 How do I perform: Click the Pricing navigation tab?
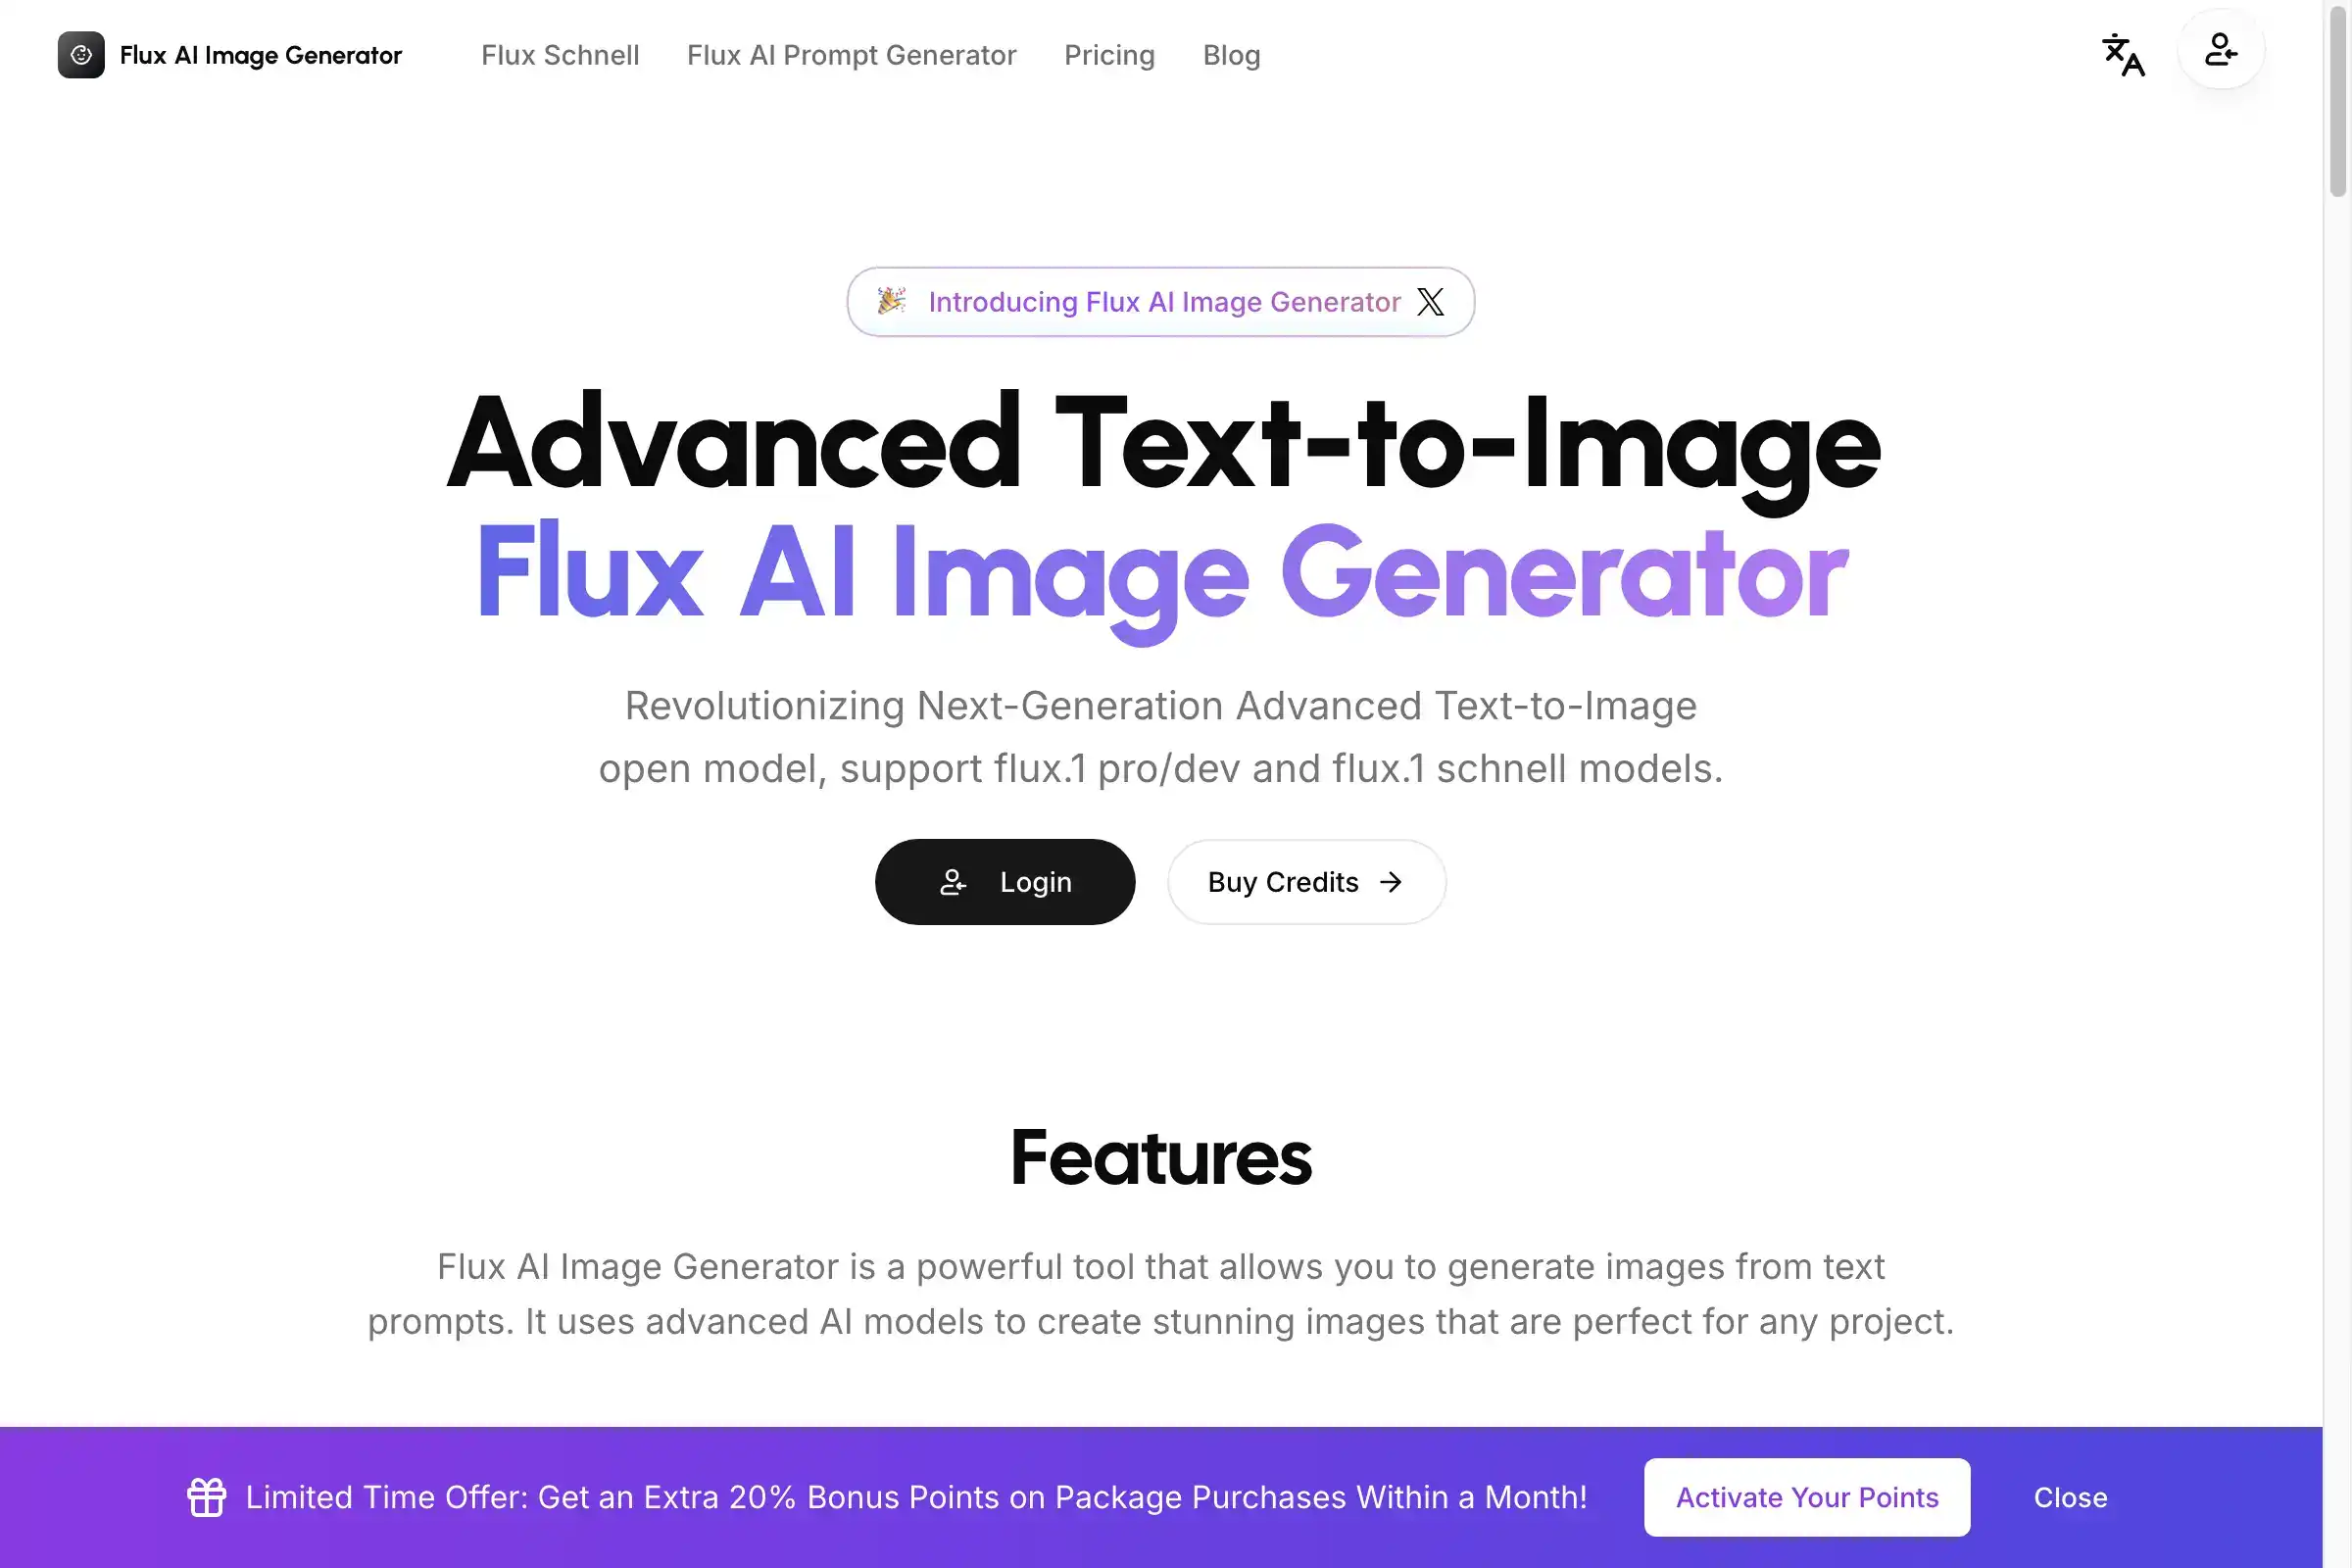pyautogui.click(x=1109, y=54)
